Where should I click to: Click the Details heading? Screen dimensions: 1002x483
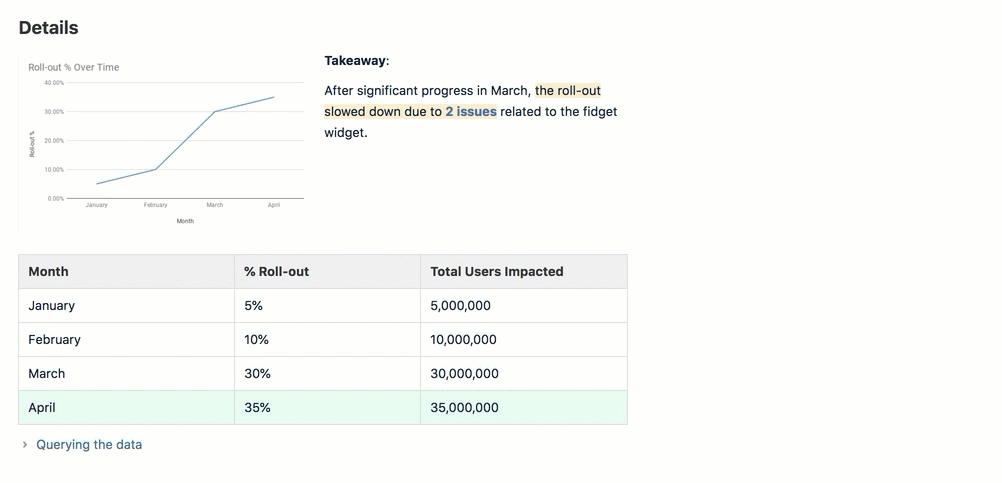pyautogui.click(x=48, y=28)
